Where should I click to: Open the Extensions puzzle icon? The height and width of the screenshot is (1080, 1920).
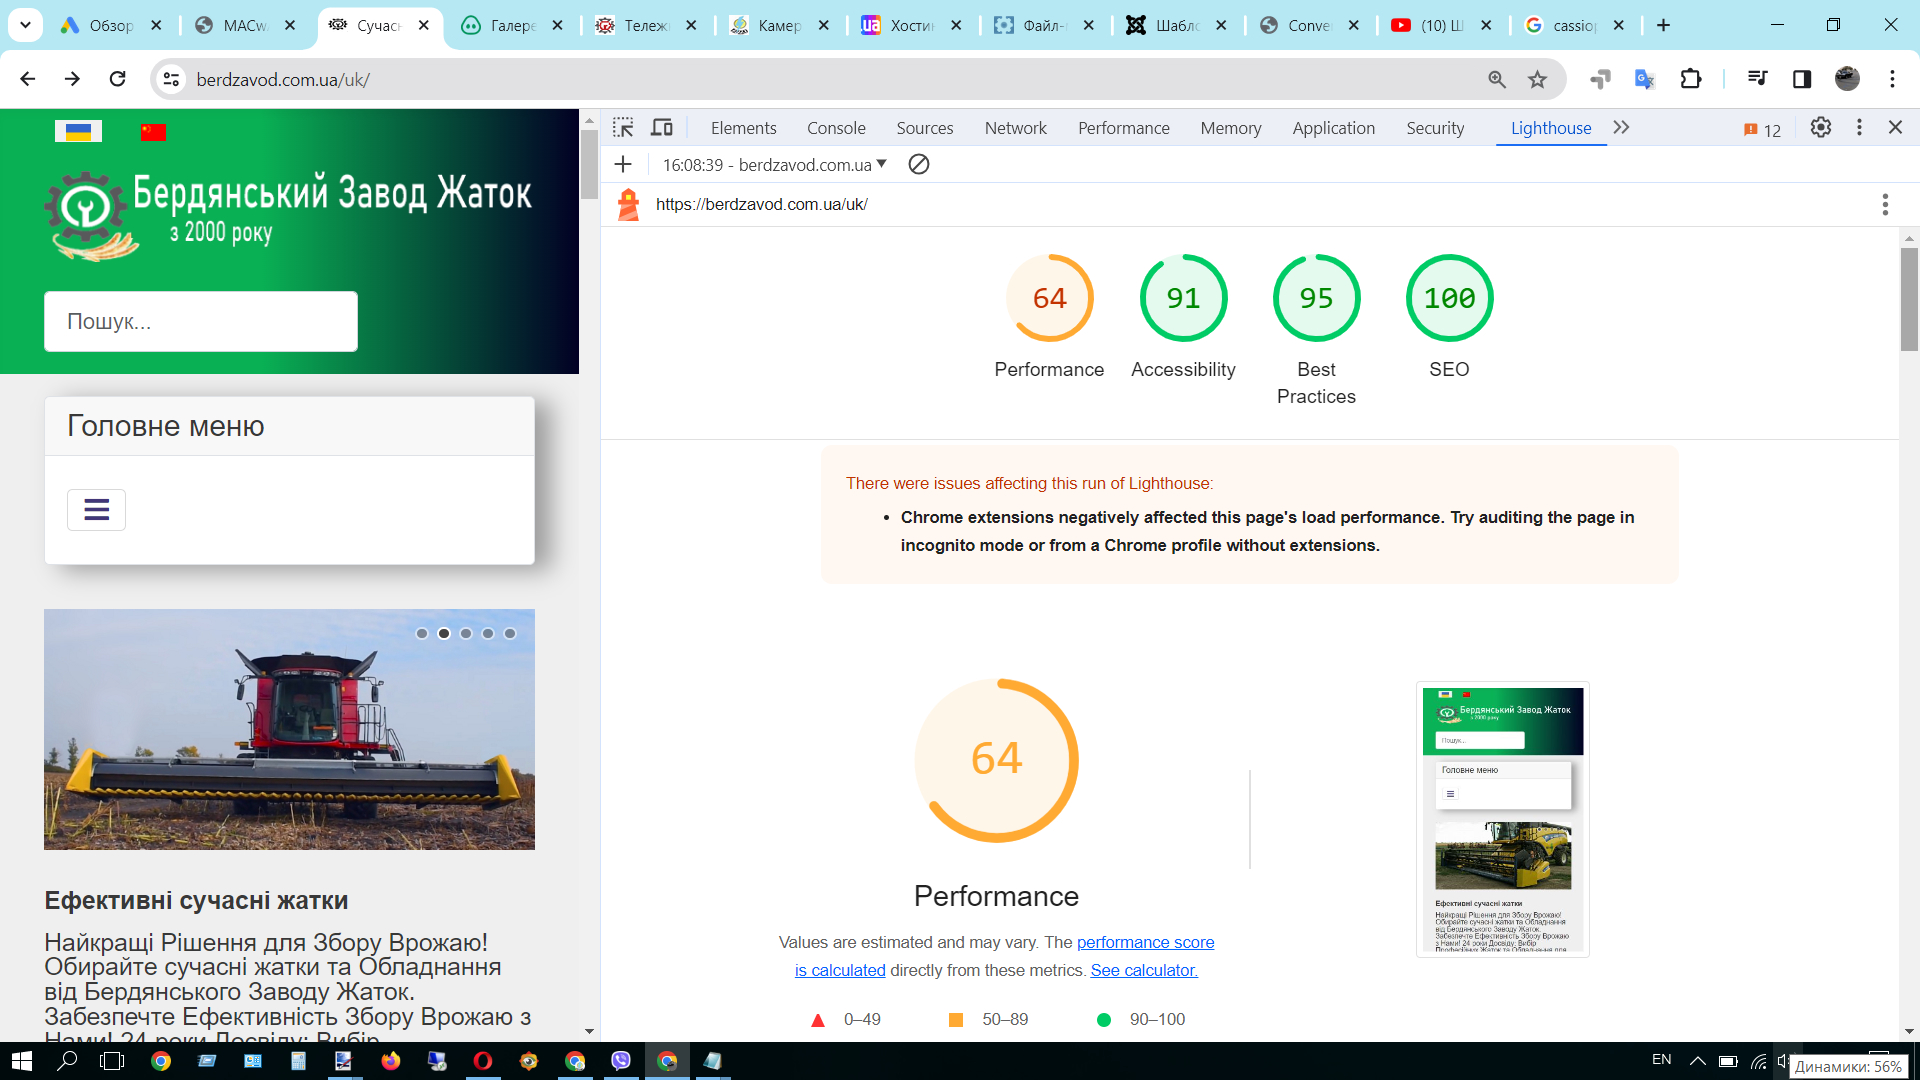pos(1691,79)
